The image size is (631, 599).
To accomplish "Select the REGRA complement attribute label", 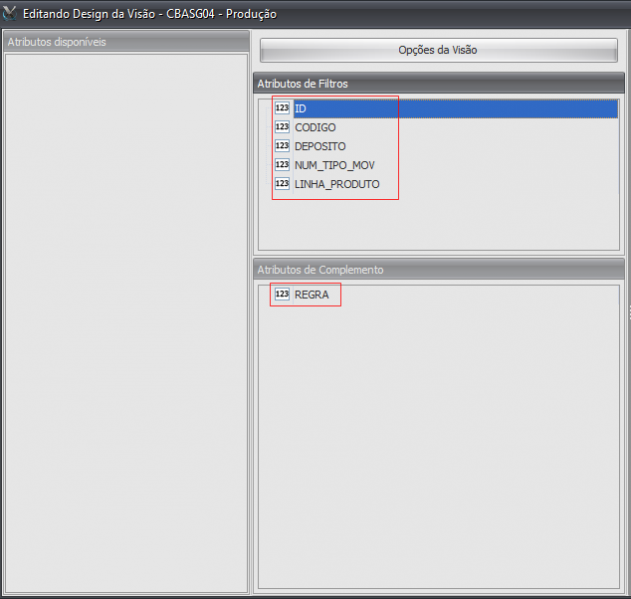I will pos(312,295).
